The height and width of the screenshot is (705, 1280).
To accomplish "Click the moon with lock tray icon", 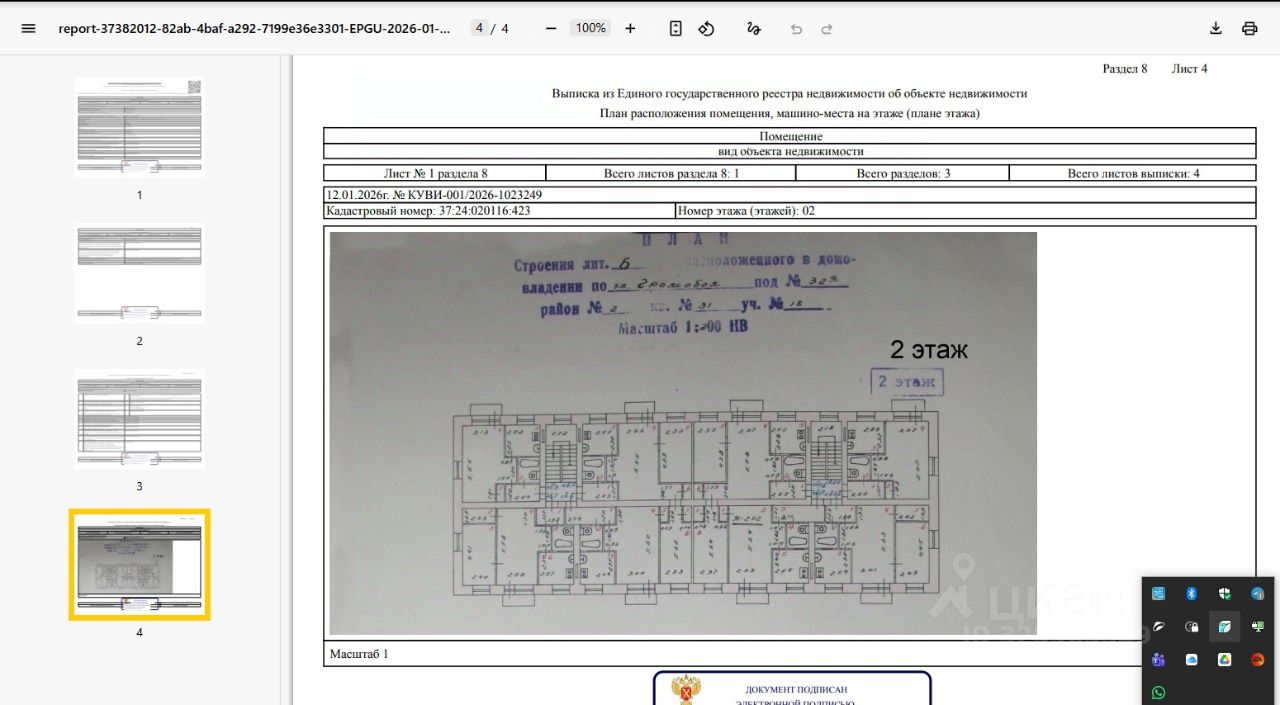I will click(1192, 627).
